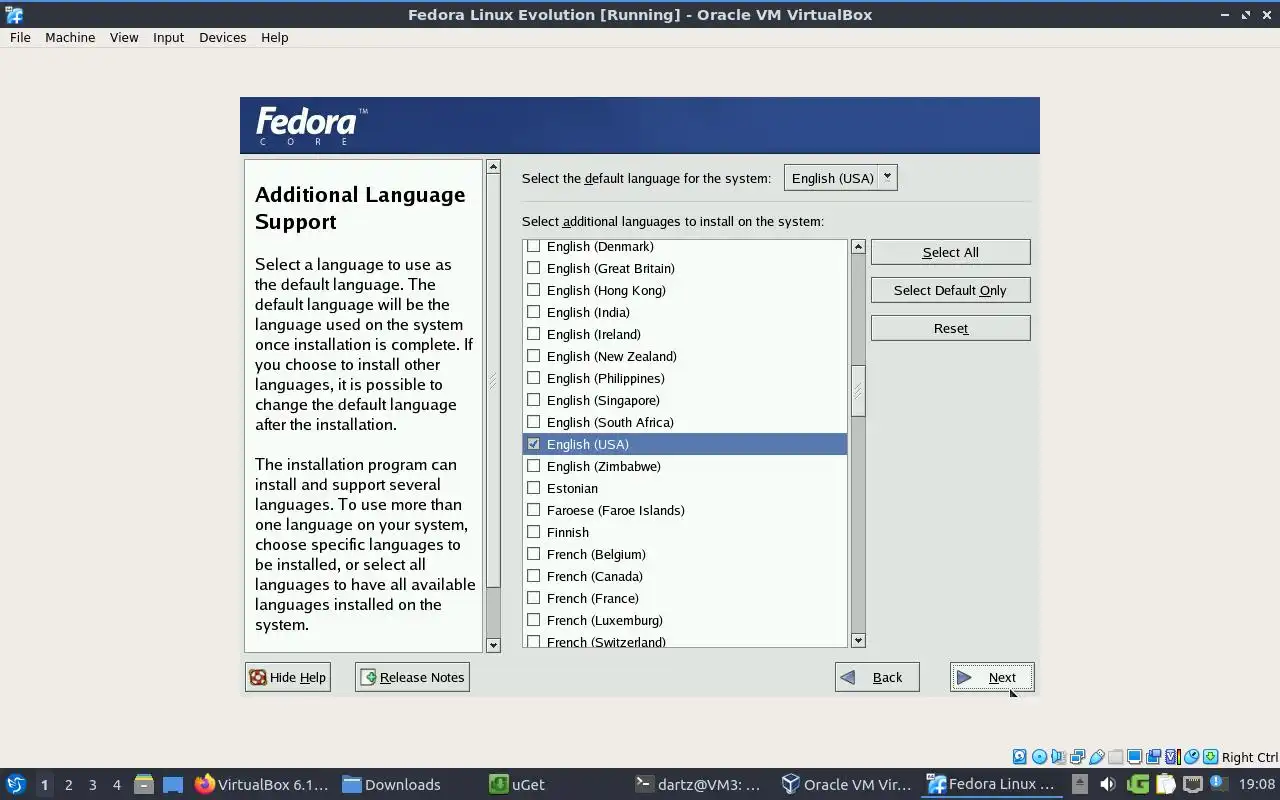Viewport: 1280px width, 800px height.
Task: Open the default language dropdown
Action: point(840,178)
